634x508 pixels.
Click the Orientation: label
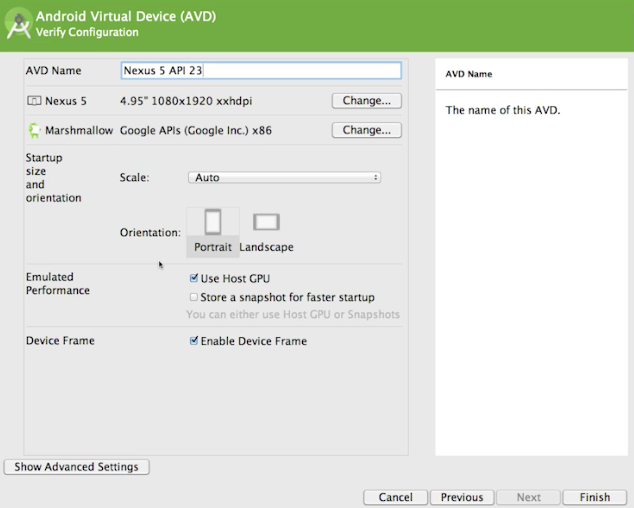[x=150, y=233]
